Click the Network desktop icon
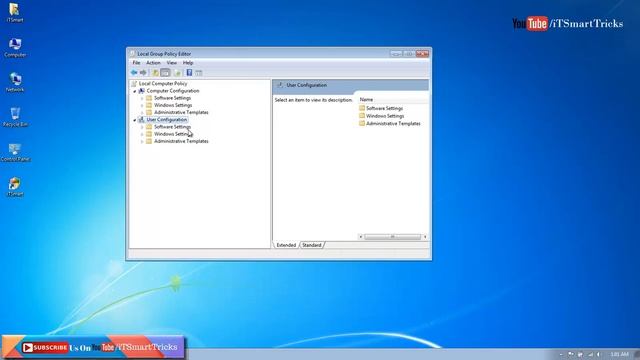The width and height of the screenshot is (640, 360). click(x=15, y=82)
